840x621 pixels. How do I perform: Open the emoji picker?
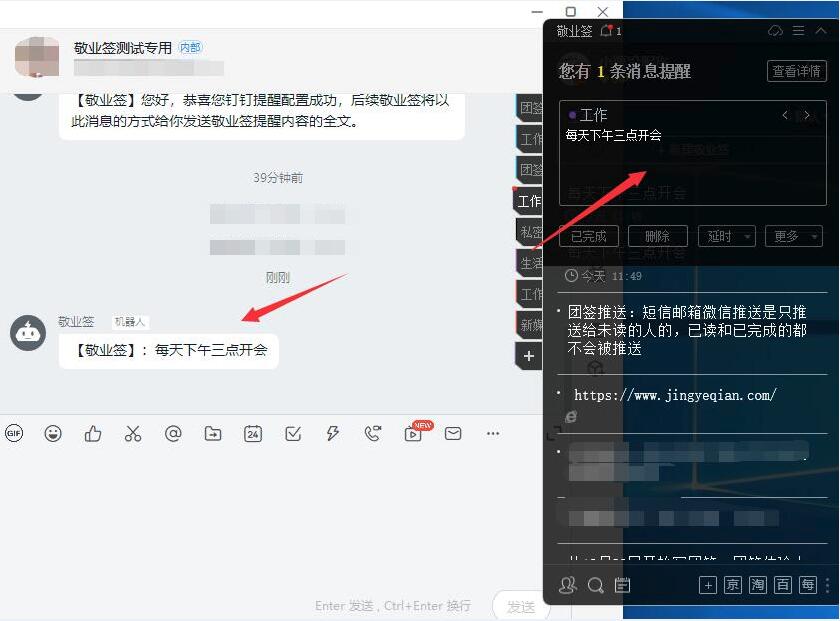53,433
